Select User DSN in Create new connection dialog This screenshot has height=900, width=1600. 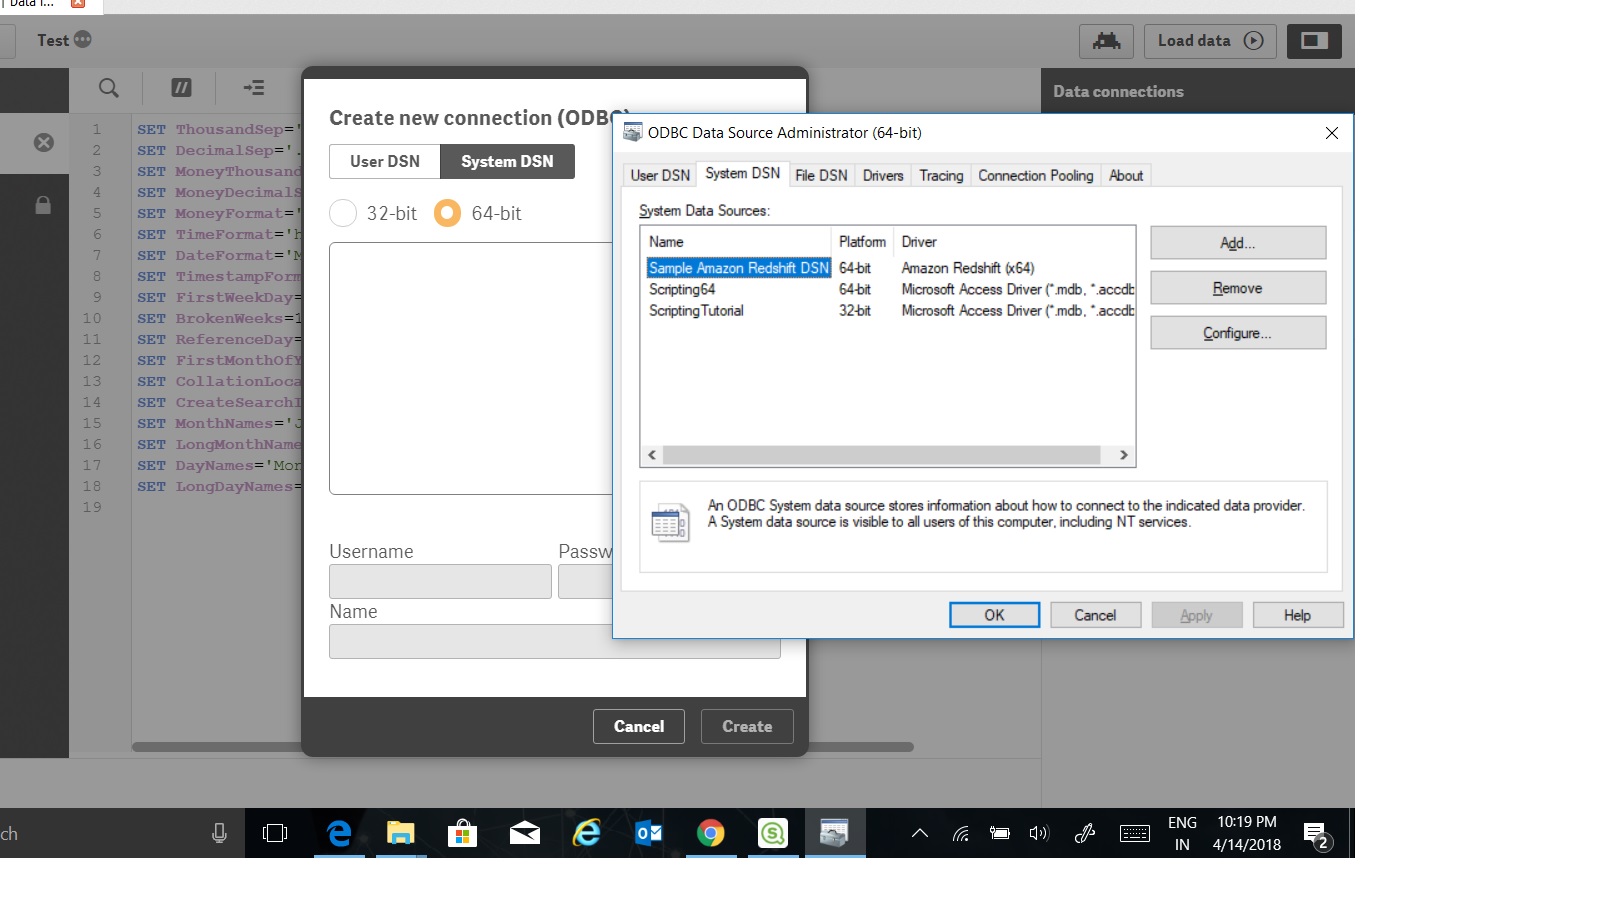pos(385,161)
